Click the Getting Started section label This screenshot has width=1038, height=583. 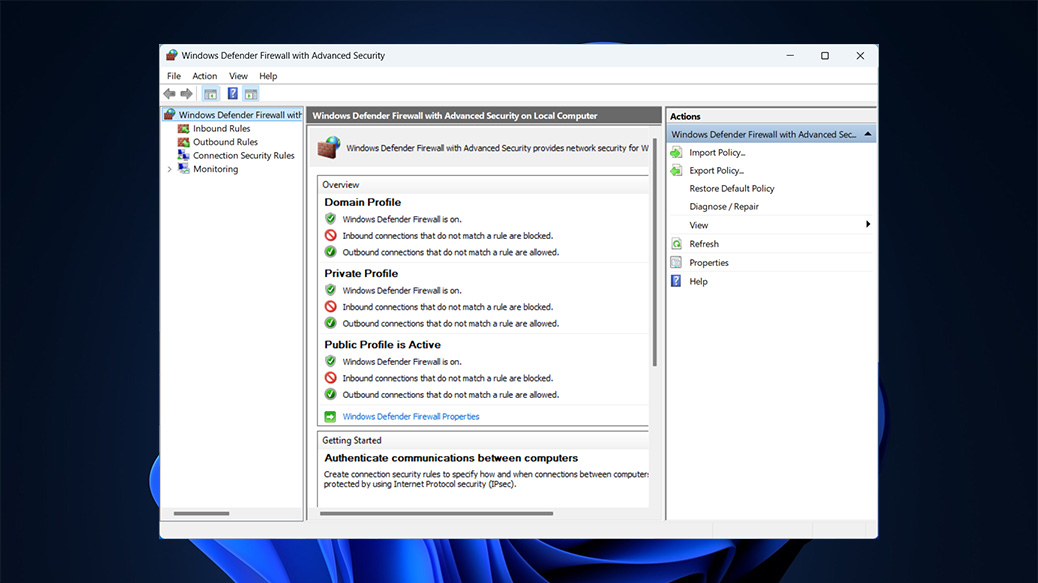(352, 440)
